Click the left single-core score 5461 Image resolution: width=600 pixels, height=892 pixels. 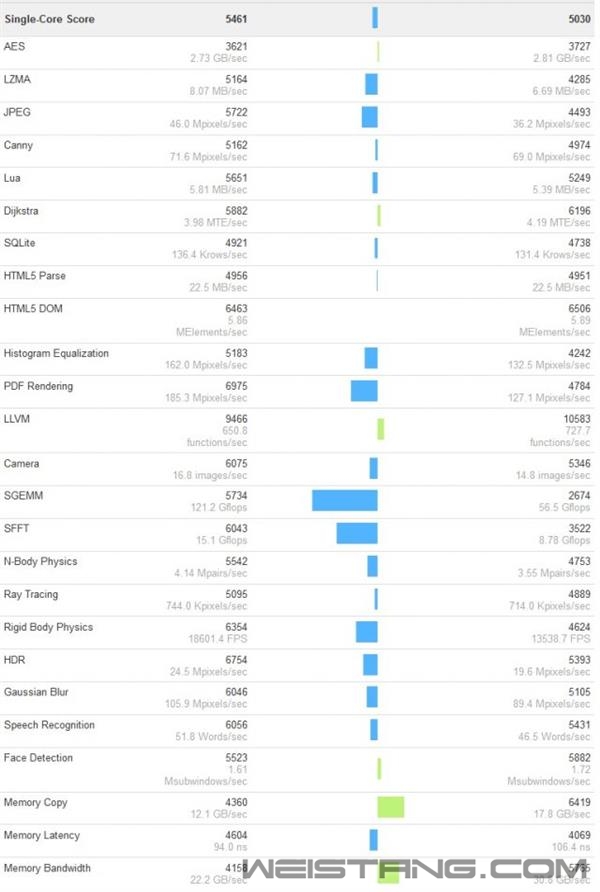click(x=236, y=19)
